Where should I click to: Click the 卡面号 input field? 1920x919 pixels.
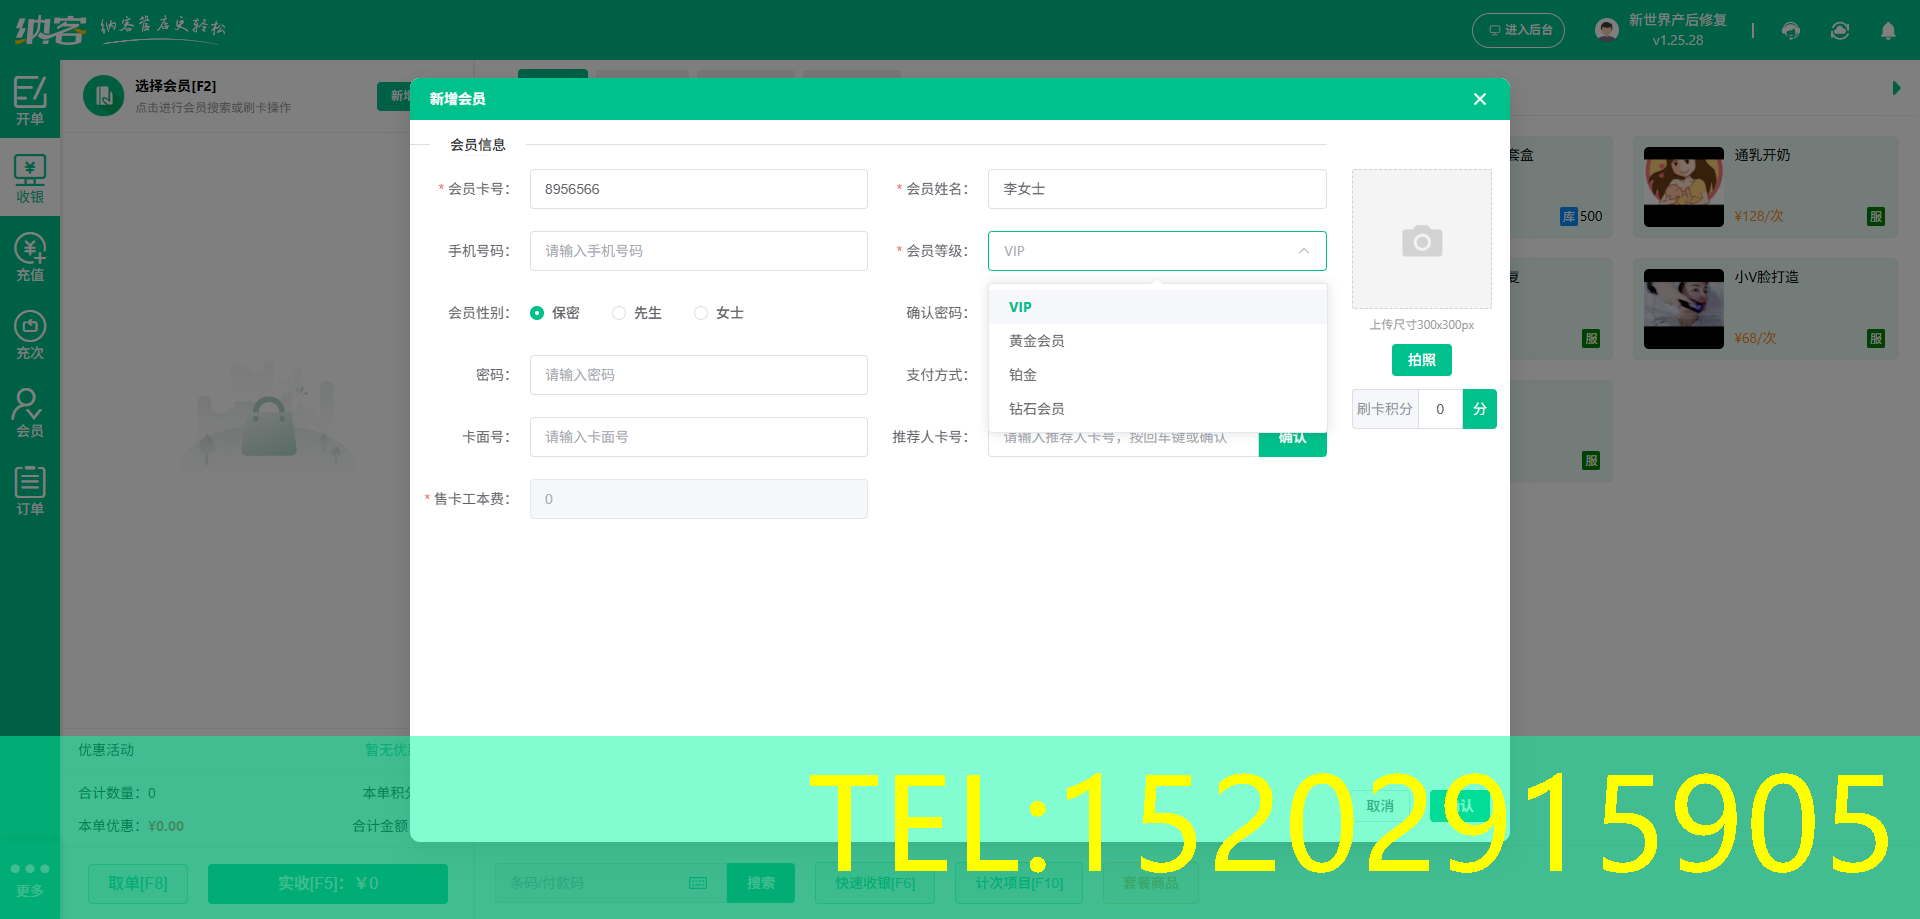click(698, 437)
